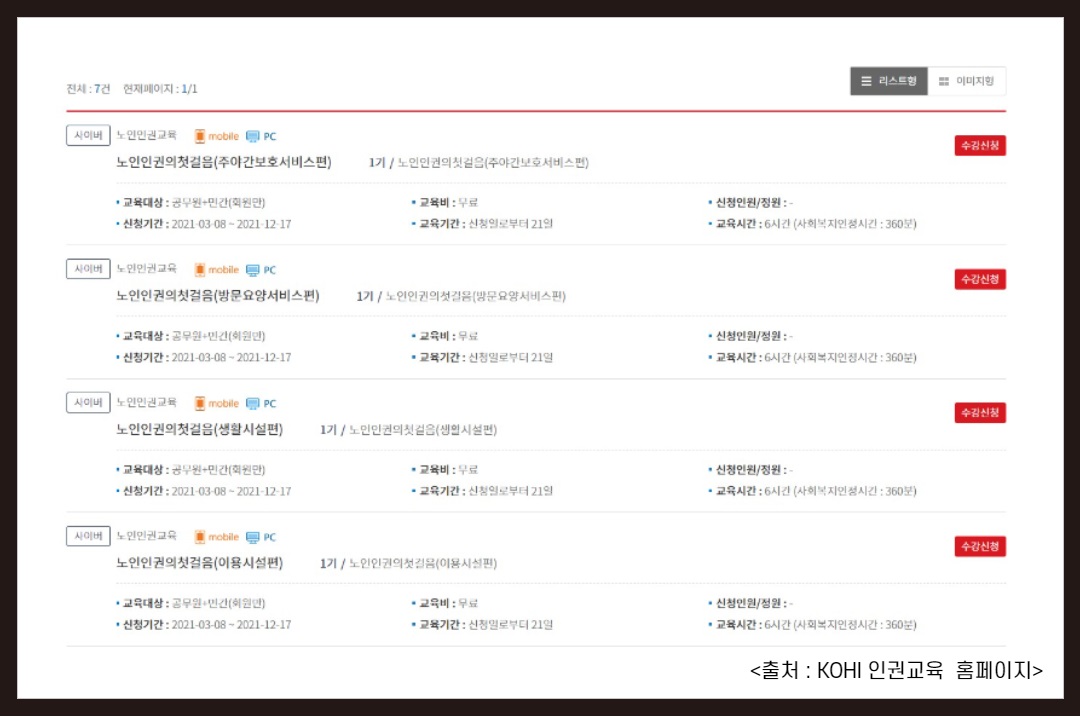Viewport: 1080px width, 718px height.
Task: Open 노인인권의첫걸음(생활시설편) course title
Action: pos(200,429)
